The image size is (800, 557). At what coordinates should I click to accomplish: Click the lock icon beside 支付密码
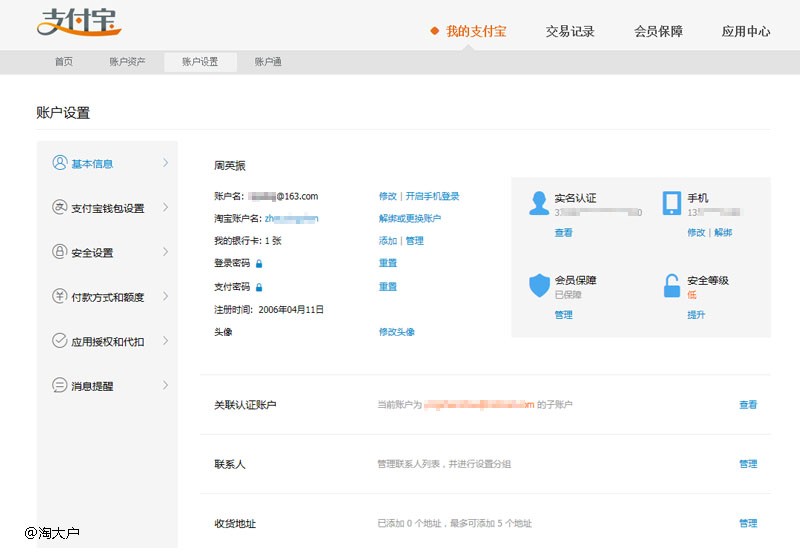click(x=259, y=287)
